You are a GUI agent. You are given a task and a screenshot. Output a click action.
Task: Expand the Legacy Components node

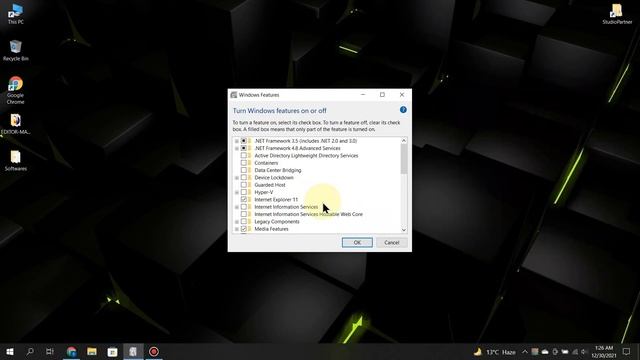[237, 222]
